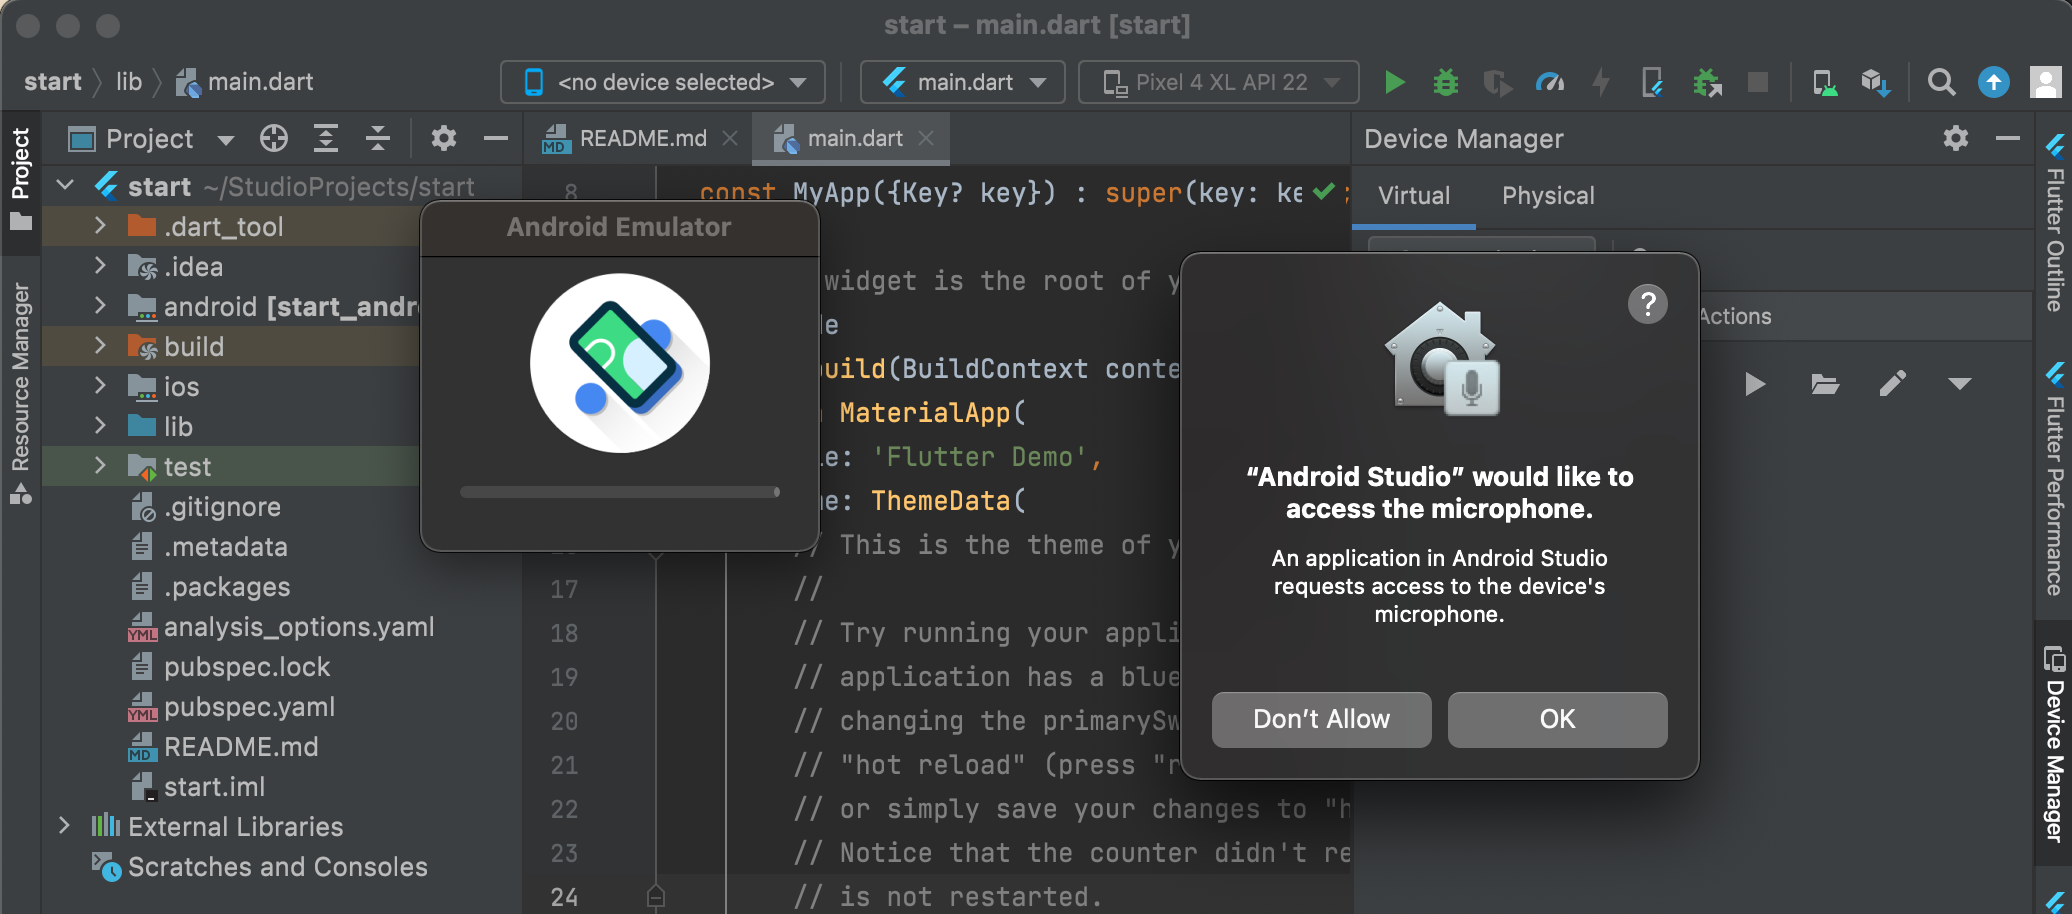Expand the ios folder
This screenshot has width=2072, height=914.
[x=100, y=386]
